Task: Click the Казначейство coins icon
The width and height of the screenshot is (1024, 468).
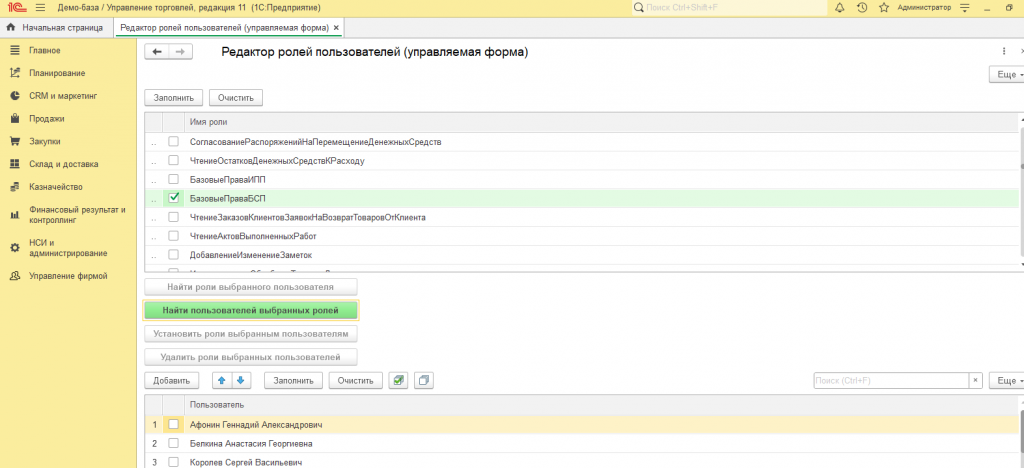Action: click(x=14, y=187)
